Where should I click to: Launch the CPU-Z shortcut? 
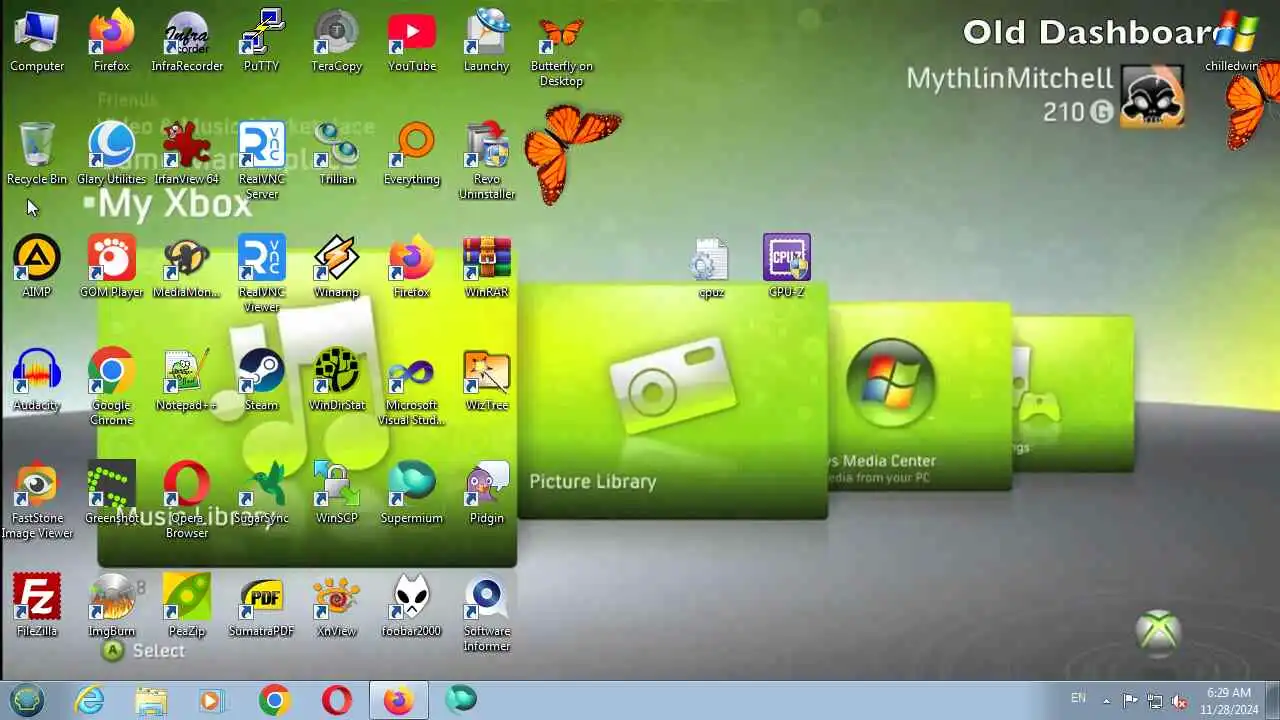coord(787,267)
